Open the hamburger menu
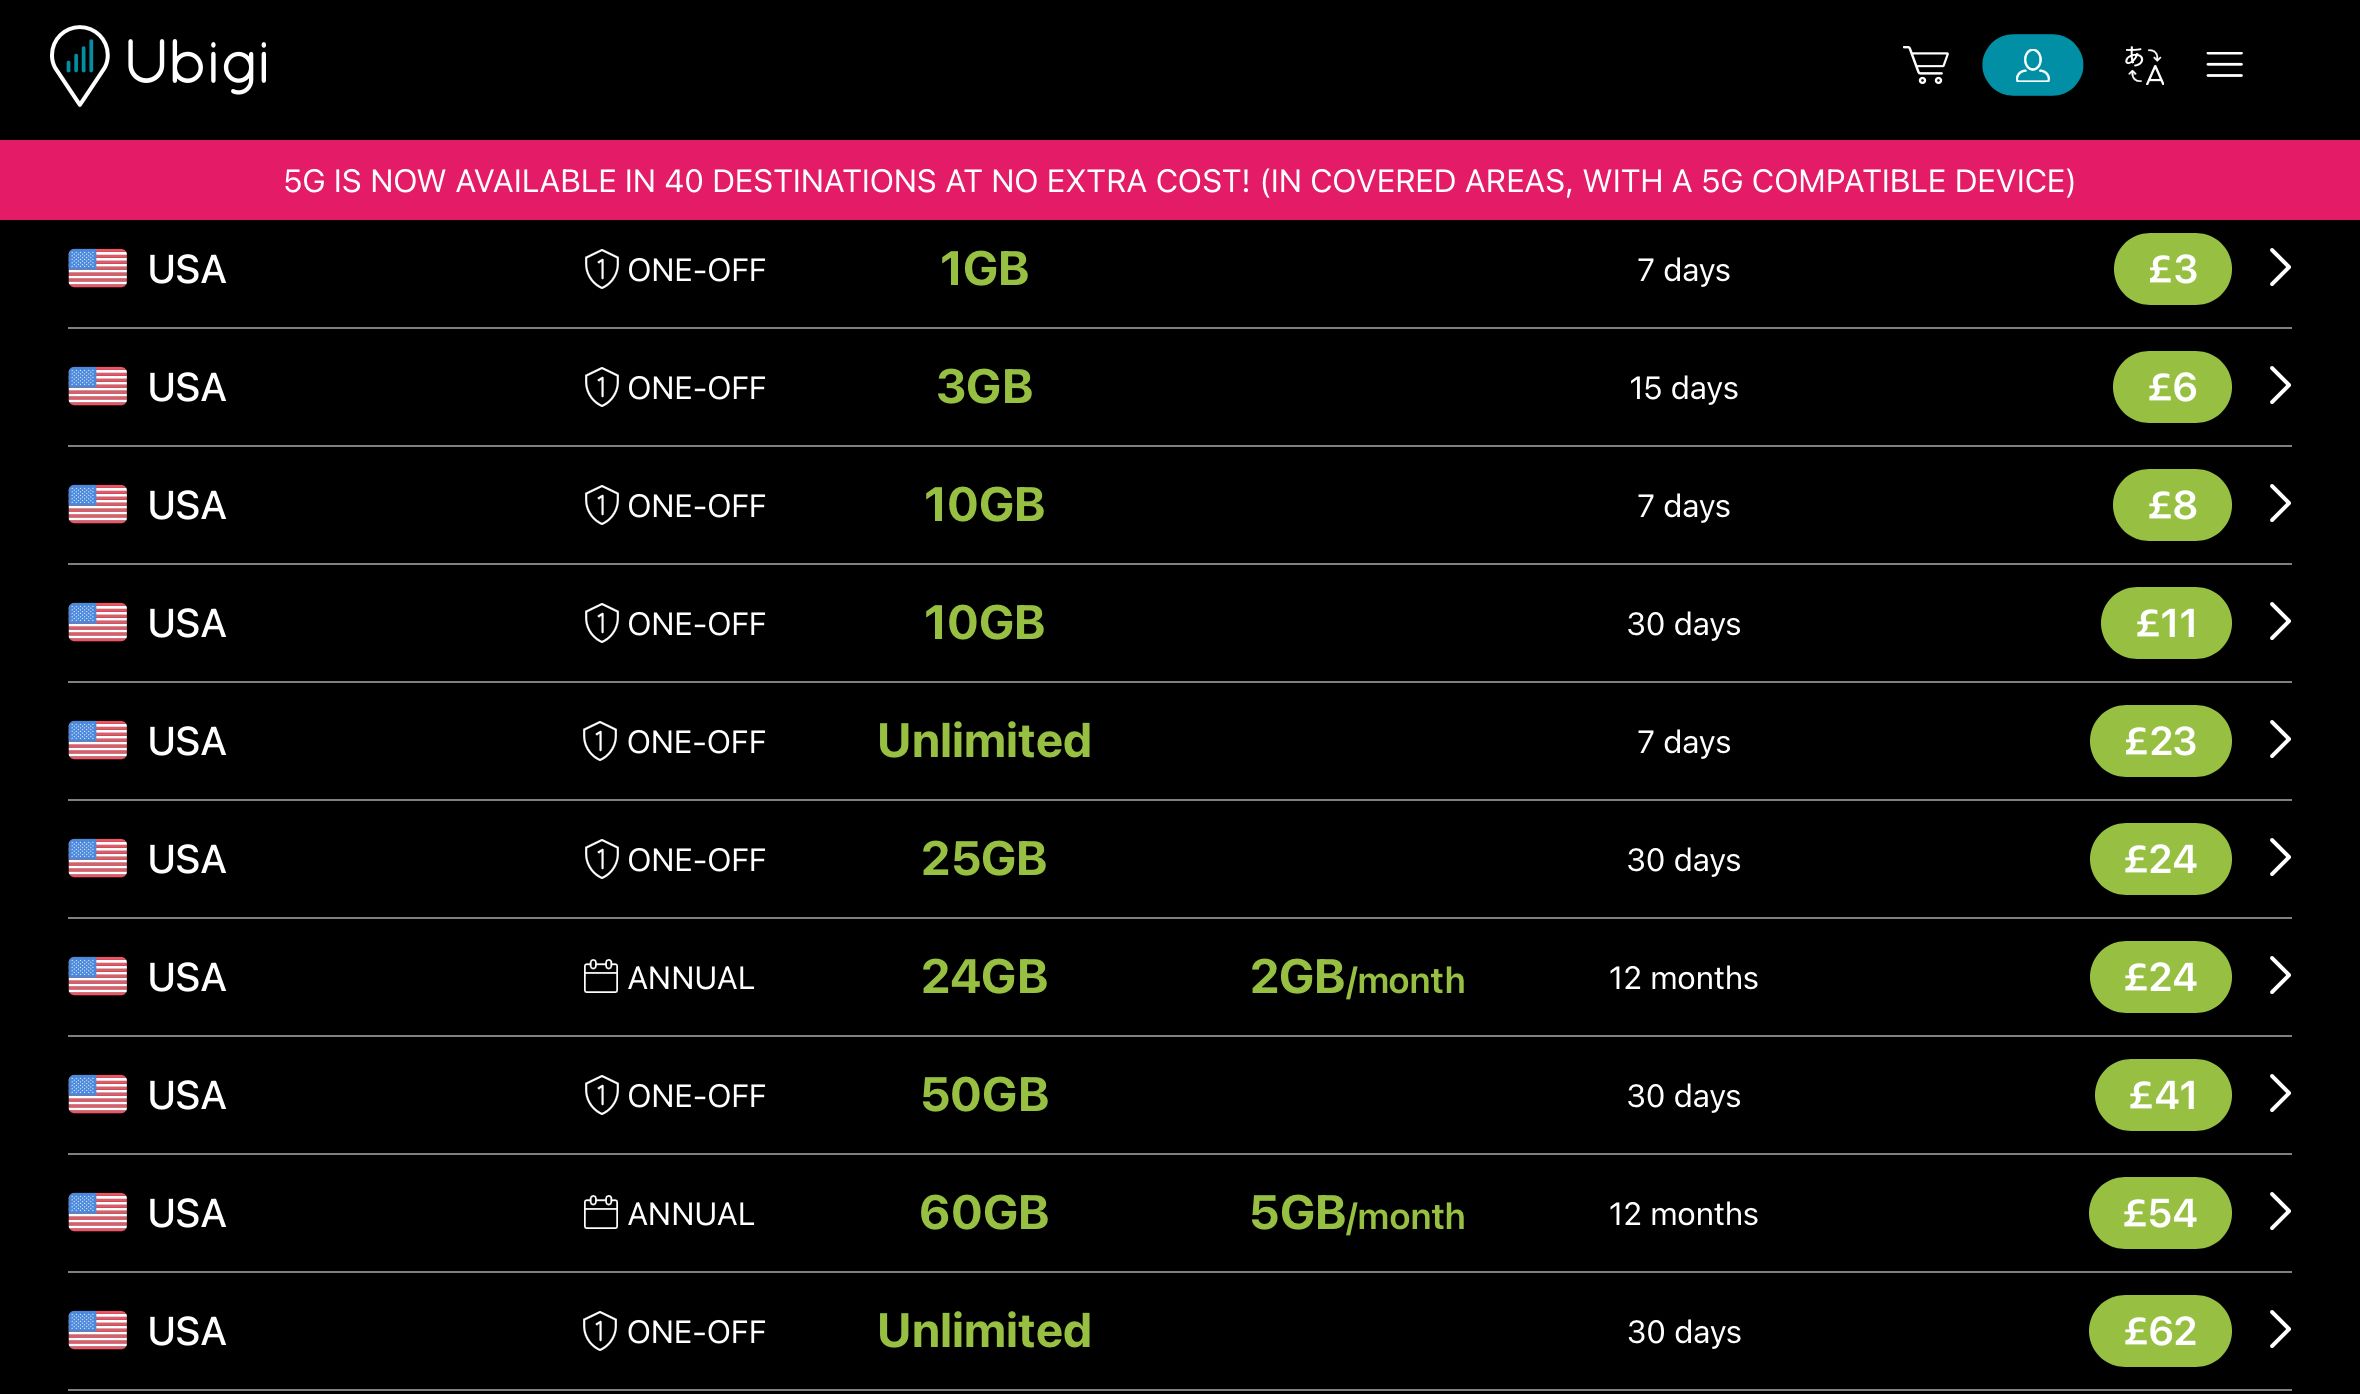2360x1394 pixels. tap(2224, 66)
